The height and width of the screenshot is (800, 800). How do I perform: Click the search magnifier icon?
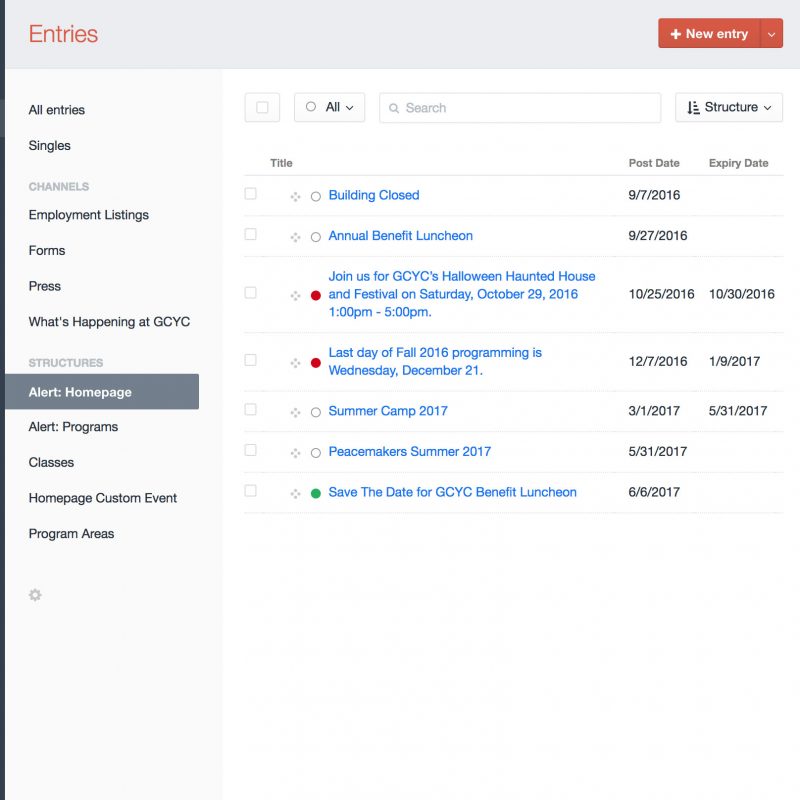393,108
